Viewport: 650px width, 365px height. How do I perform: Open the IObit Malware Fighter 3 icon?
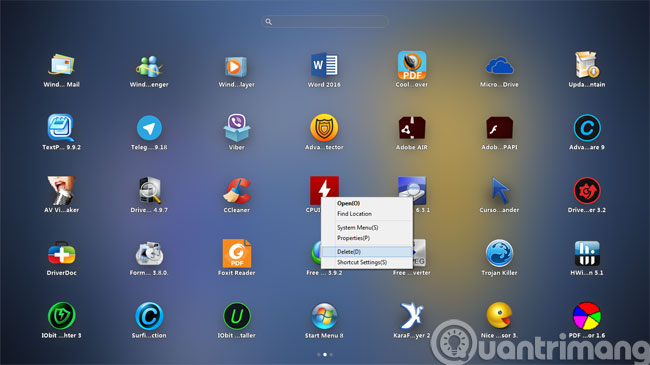(x=61, y=316)
